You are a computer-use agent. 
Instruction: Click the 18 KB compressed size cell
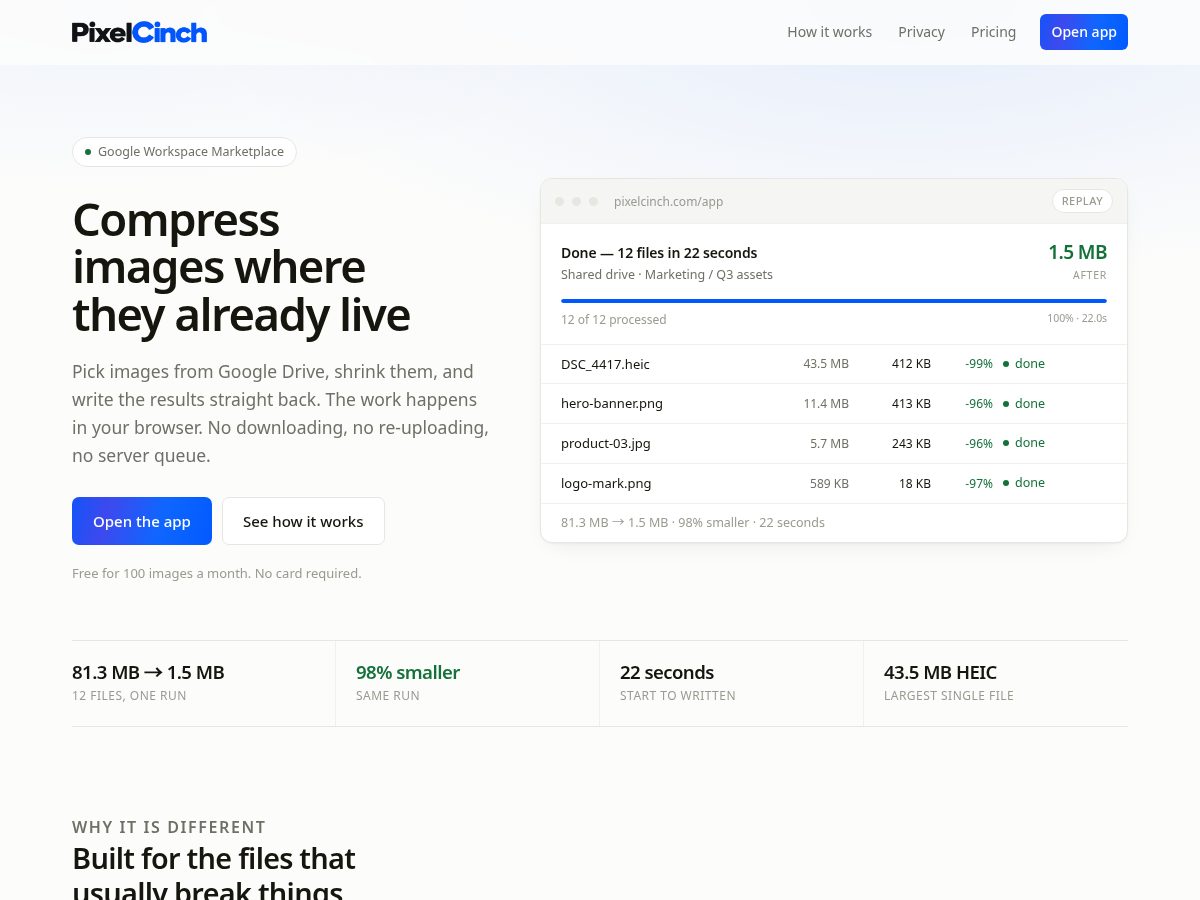click(915, 483)
